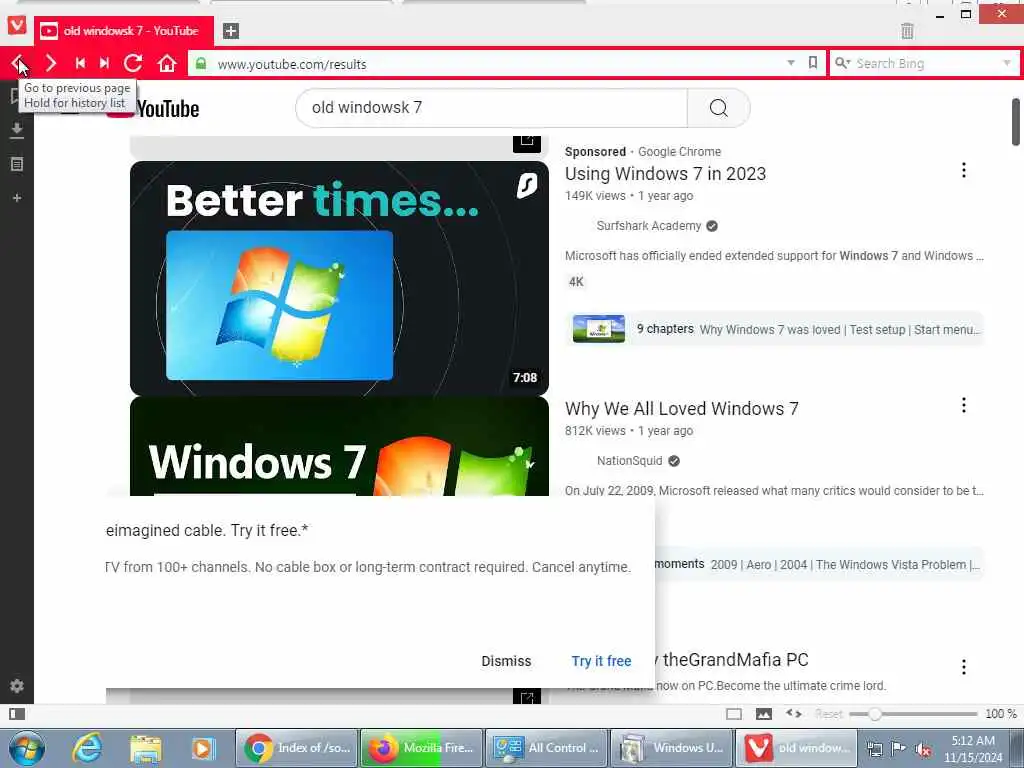Click the 4K badge under Surfshark video

coord(576,282)
